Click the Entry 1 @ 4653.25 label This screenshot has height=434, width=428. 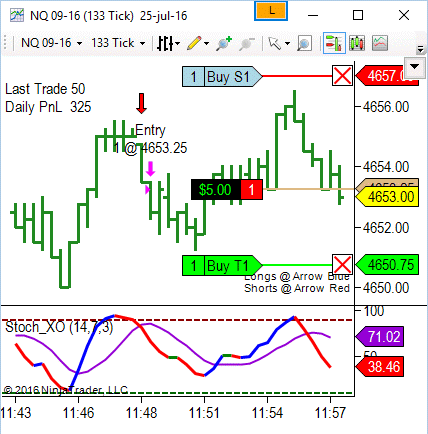click(150, 139)
